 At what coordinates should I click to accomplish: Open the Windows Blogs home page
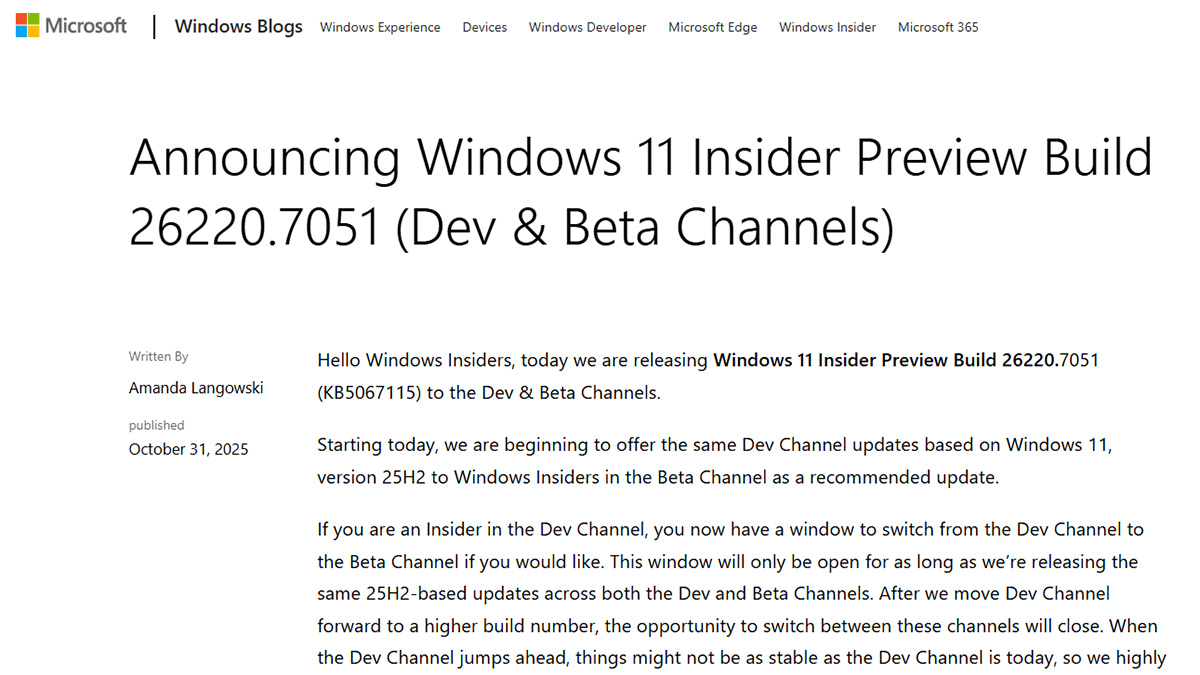[238, 27]
